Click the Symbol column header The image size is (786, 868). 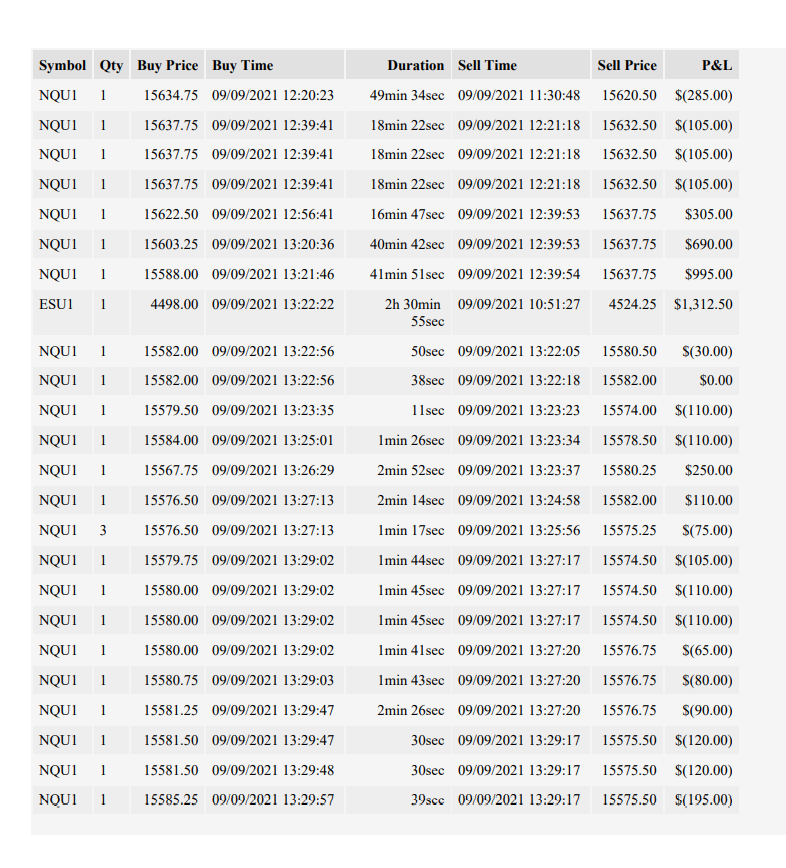63,65
